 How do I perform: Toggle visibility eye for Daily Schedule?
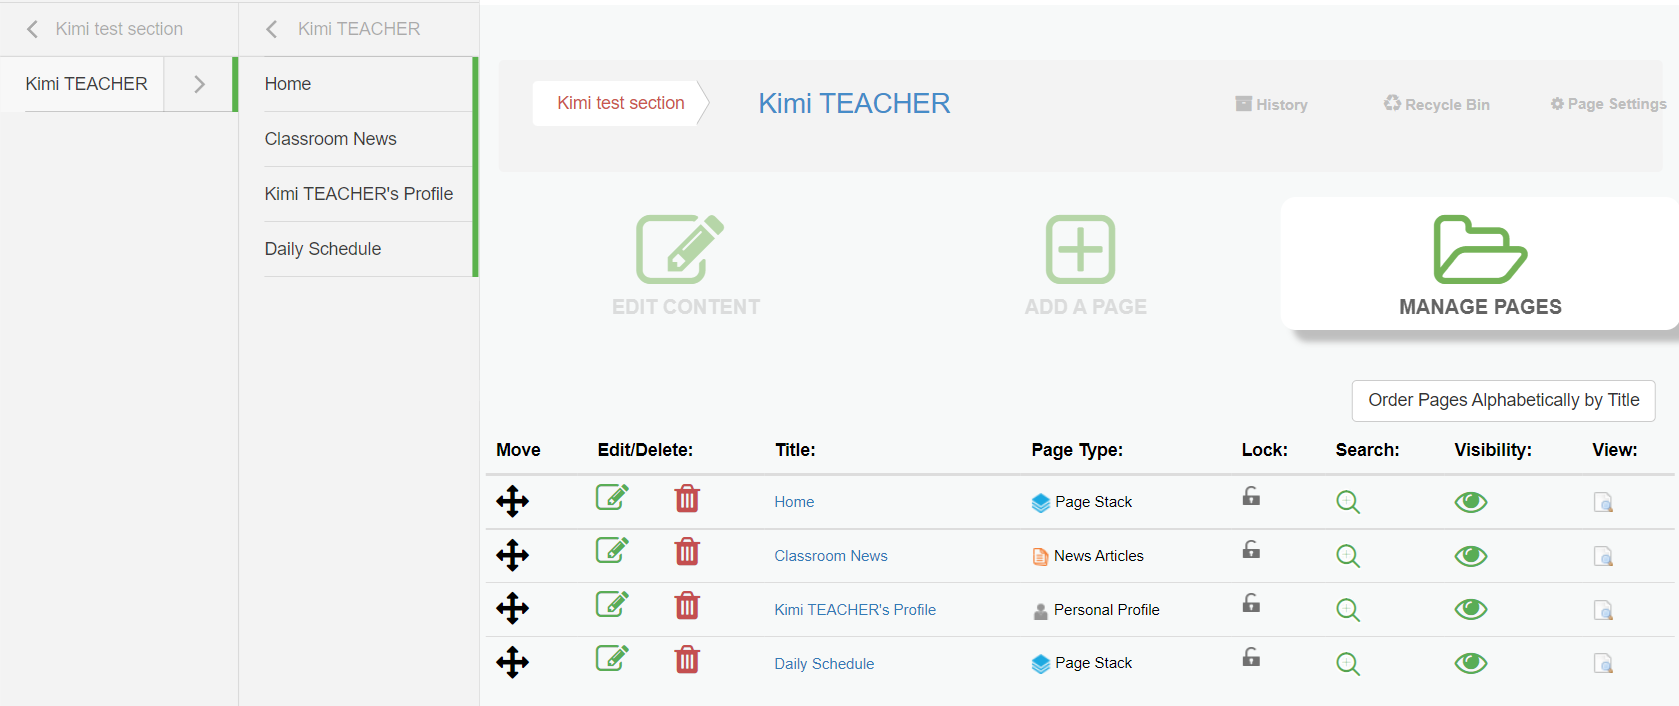coord(1471,663)
